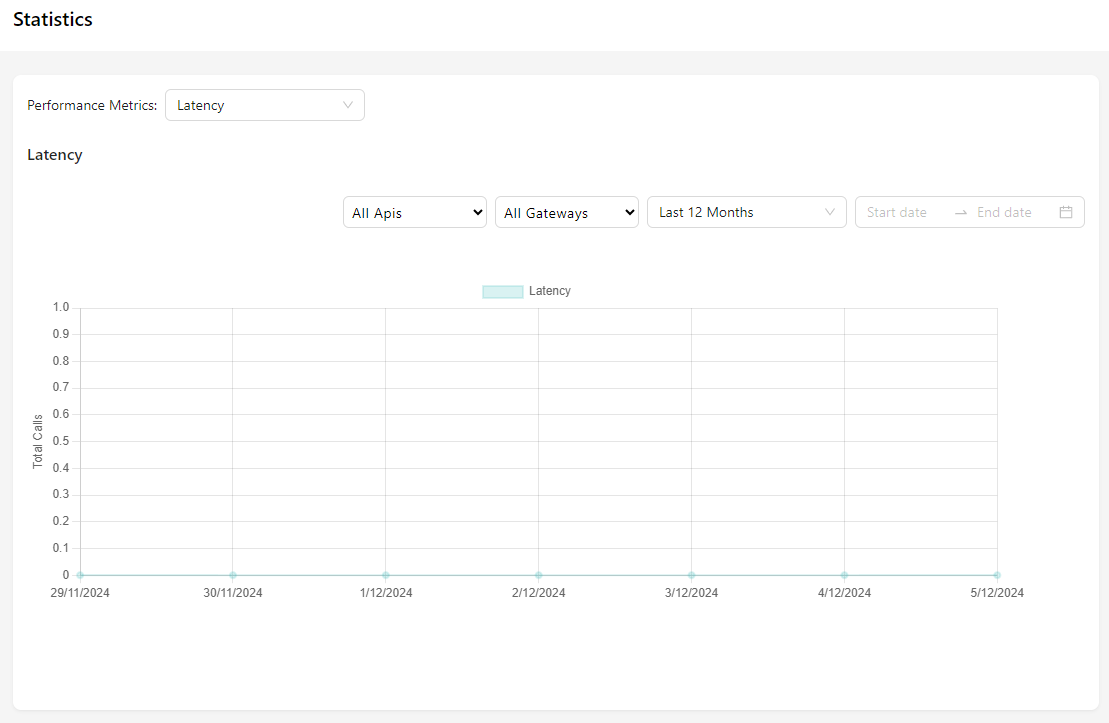1109x723 pixels.
Task: Click the calendar icon in date range picker
Action: (1066, 212)
